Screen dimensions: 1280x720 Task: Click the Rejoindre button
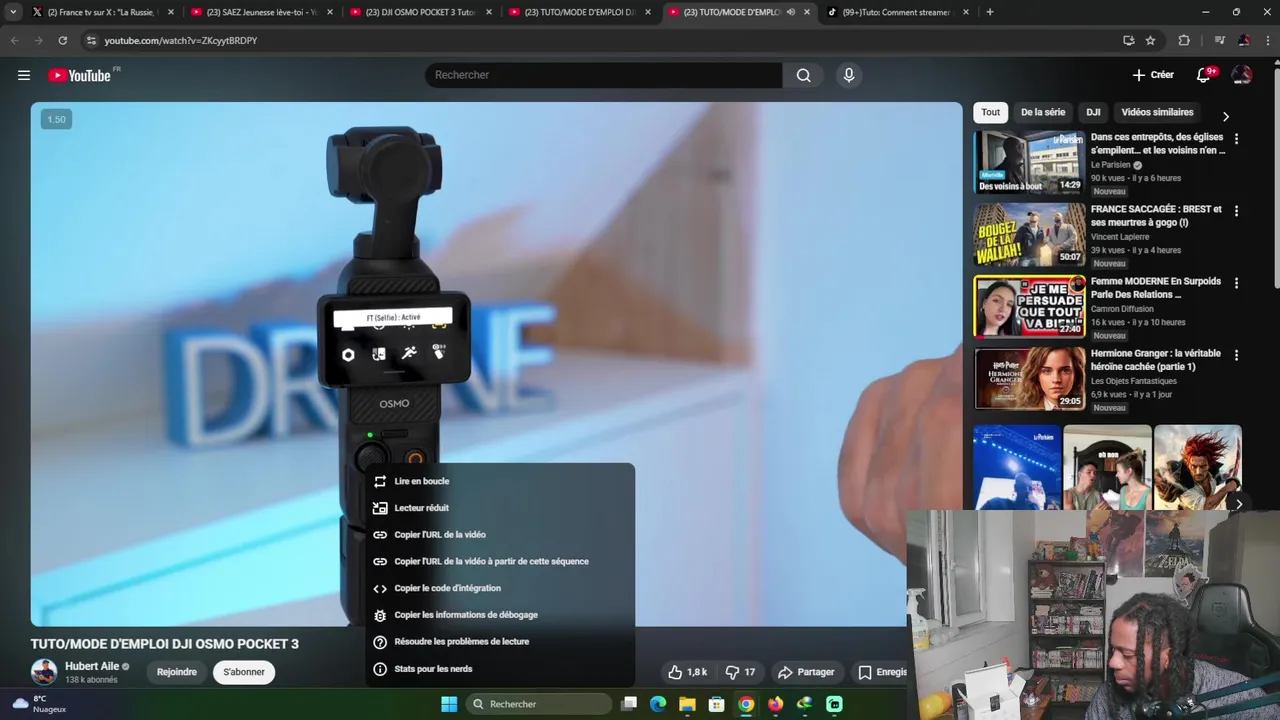tap(177, 672)
